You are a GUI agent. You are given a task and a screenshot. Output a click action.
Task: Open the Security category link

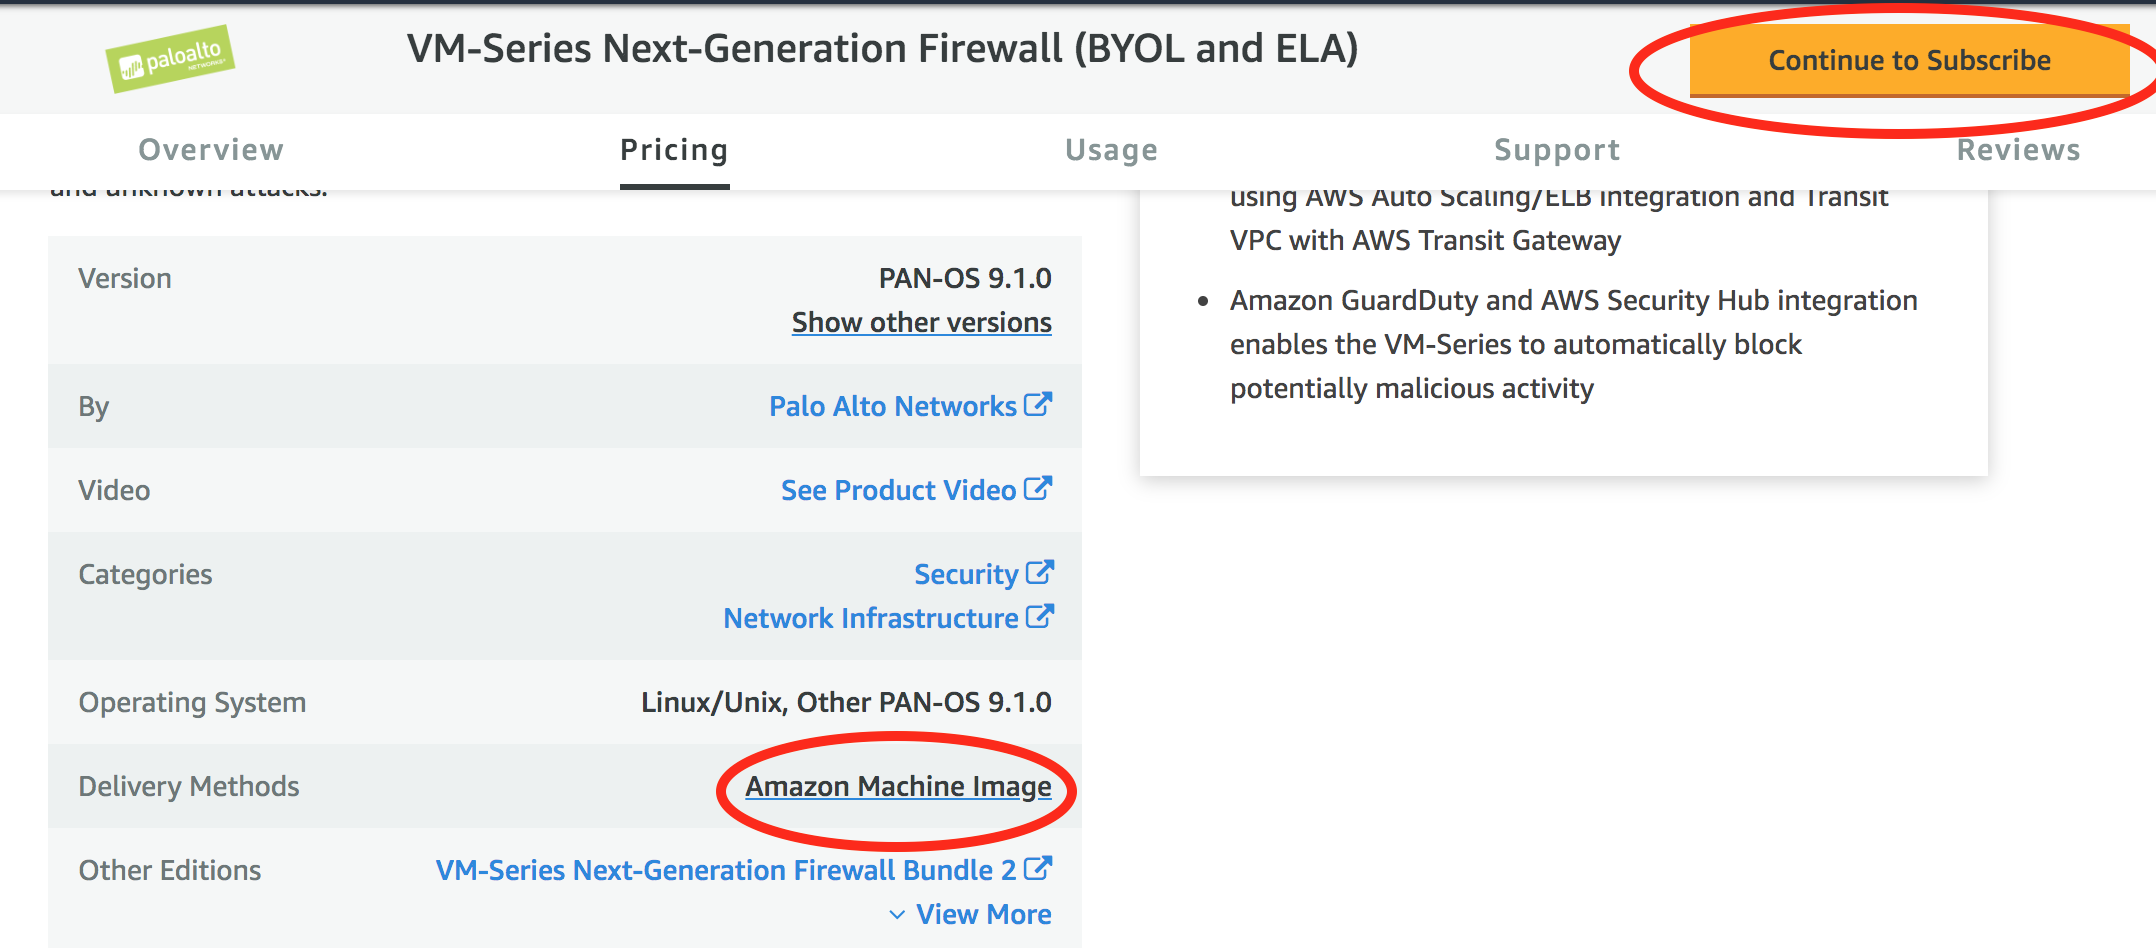pyautogui.click(x=966, y=574)
